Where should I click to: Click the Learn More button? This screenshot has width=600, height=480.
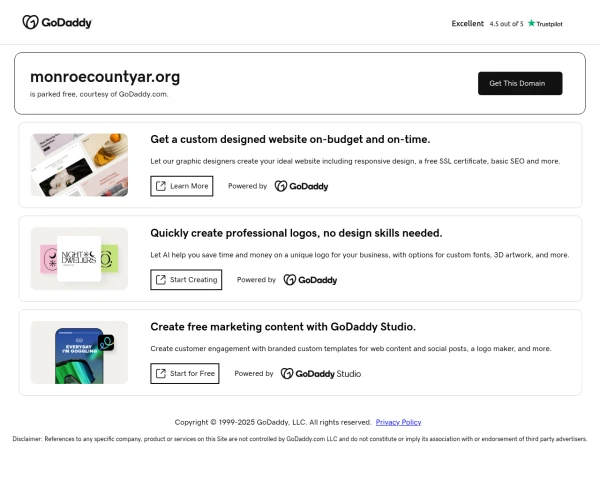click(x=182, y=186)
